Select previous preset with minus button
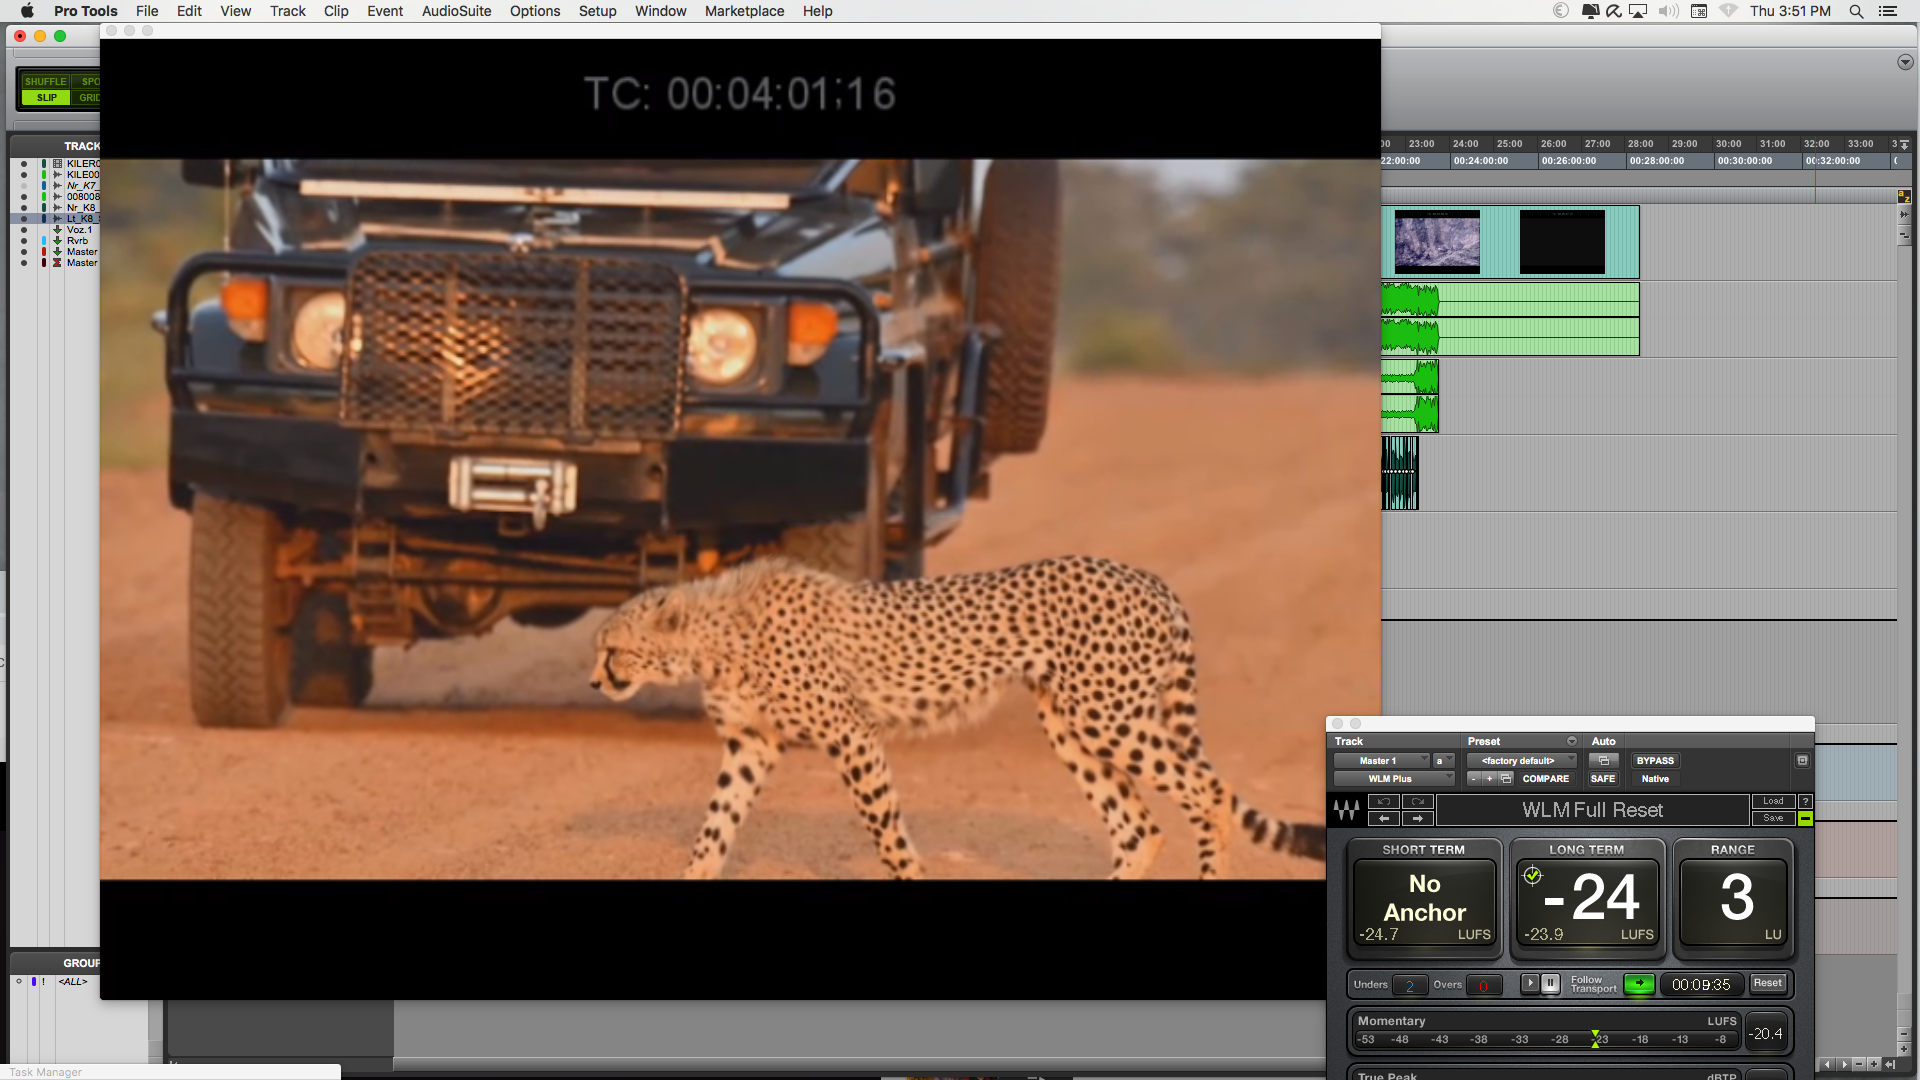This screenshot has width=1920, height=1080. [1474, 779]
